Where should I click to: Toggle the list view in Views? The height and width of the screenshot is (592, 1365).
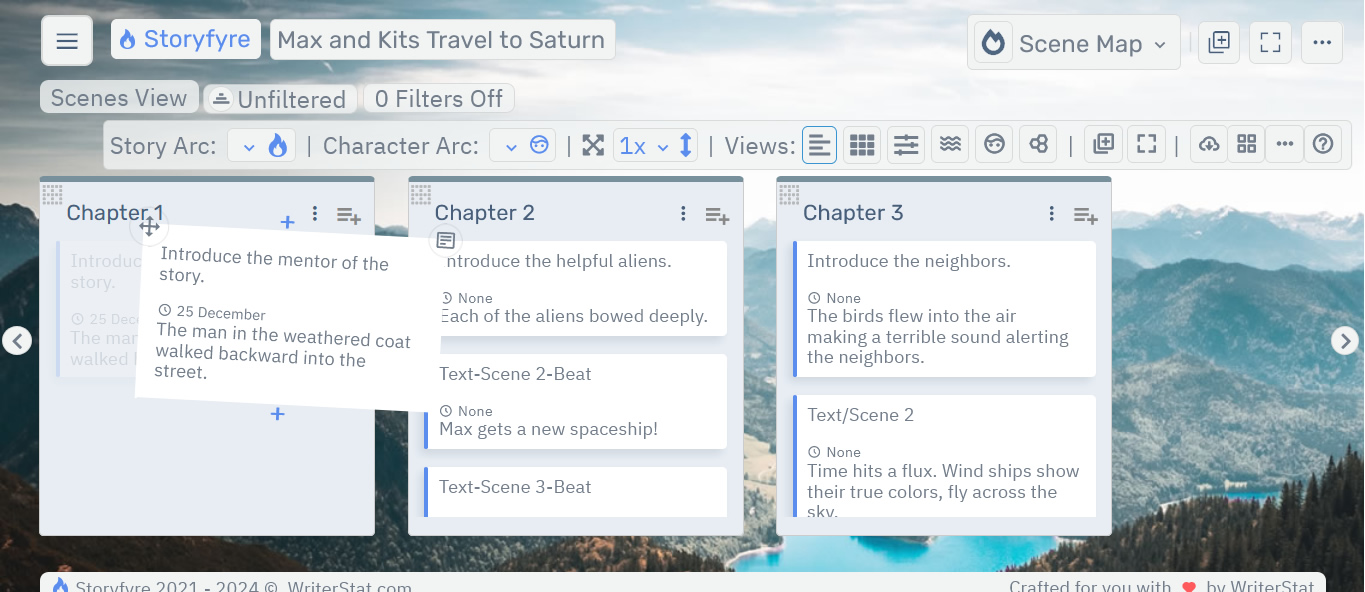coord(819,145)
